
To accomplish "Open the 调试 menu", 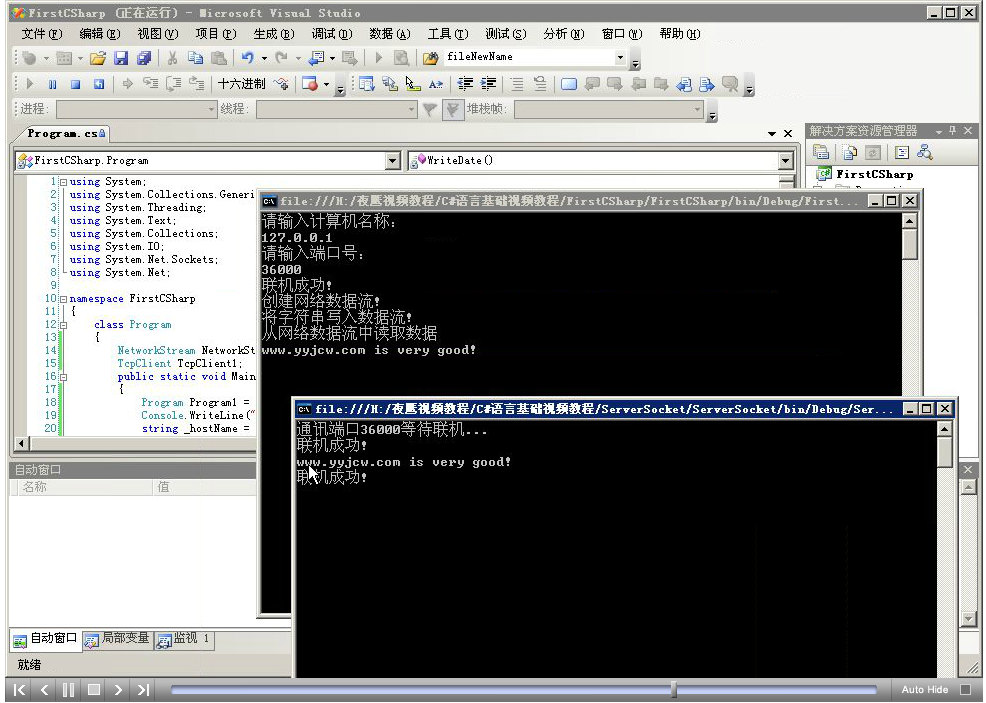I will coord(332,34).
